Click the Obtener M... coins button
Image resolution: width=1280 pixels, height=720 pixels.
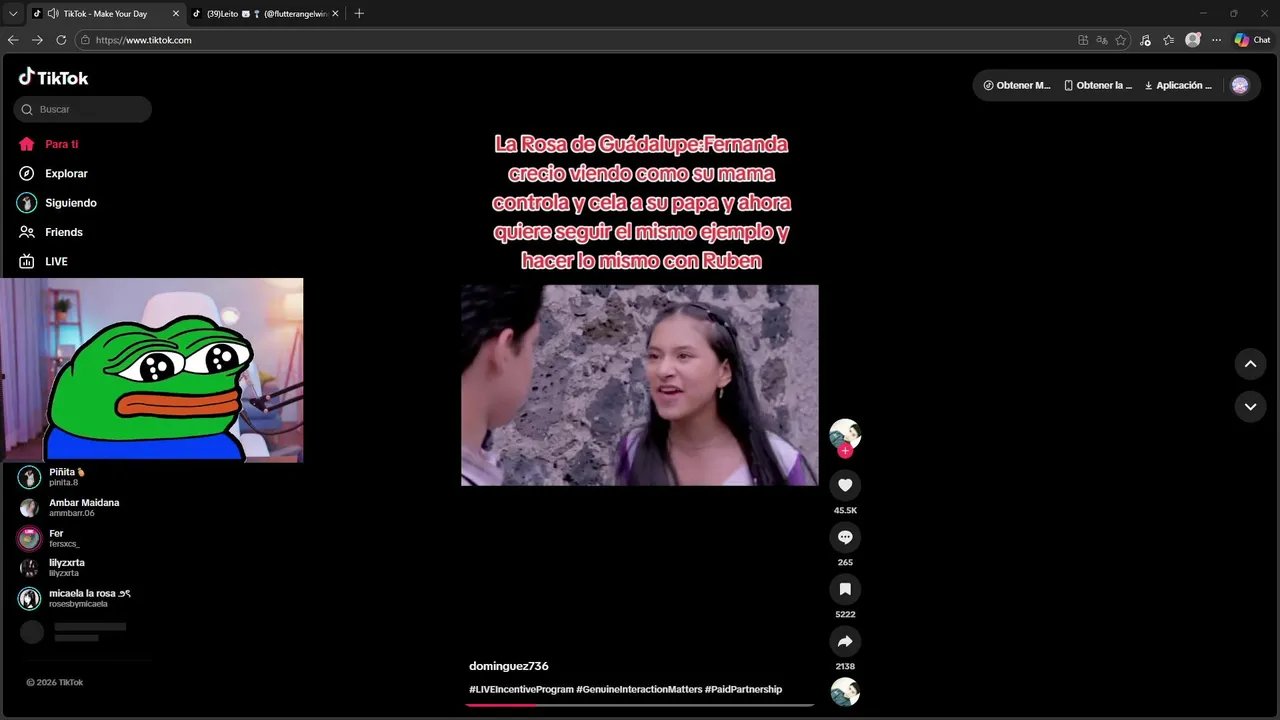[x=1017, y=85]
